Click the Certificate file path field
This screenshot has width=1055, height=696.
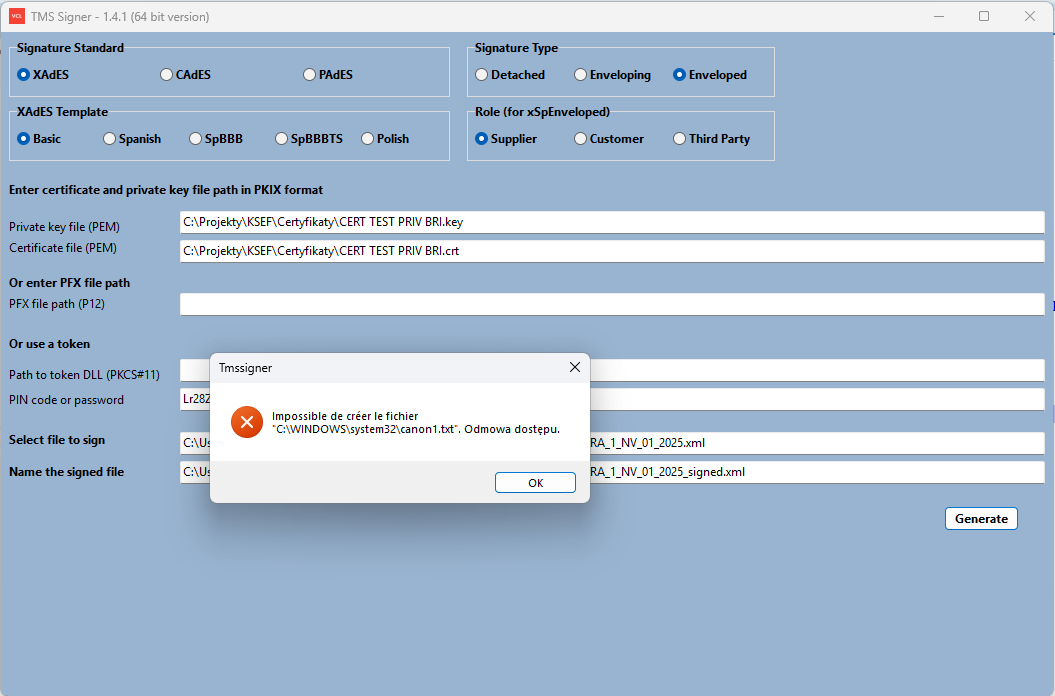(611, 251)
